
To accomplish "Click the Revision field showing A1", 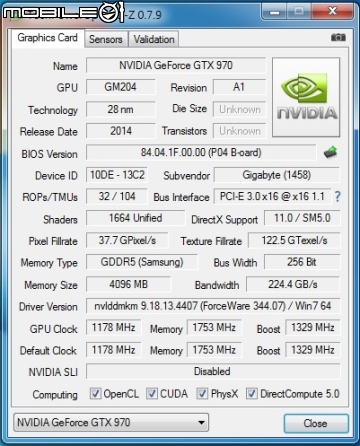I will click(239, 87).
